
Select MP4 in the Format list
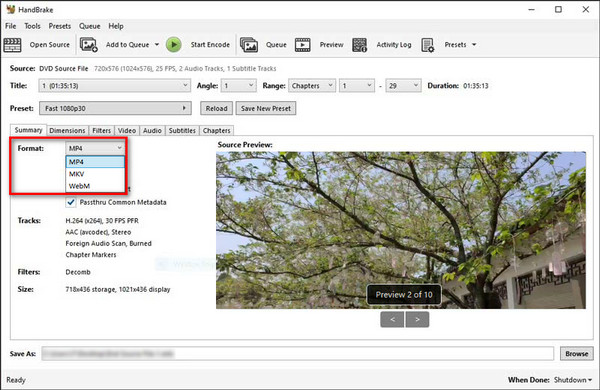95,162
